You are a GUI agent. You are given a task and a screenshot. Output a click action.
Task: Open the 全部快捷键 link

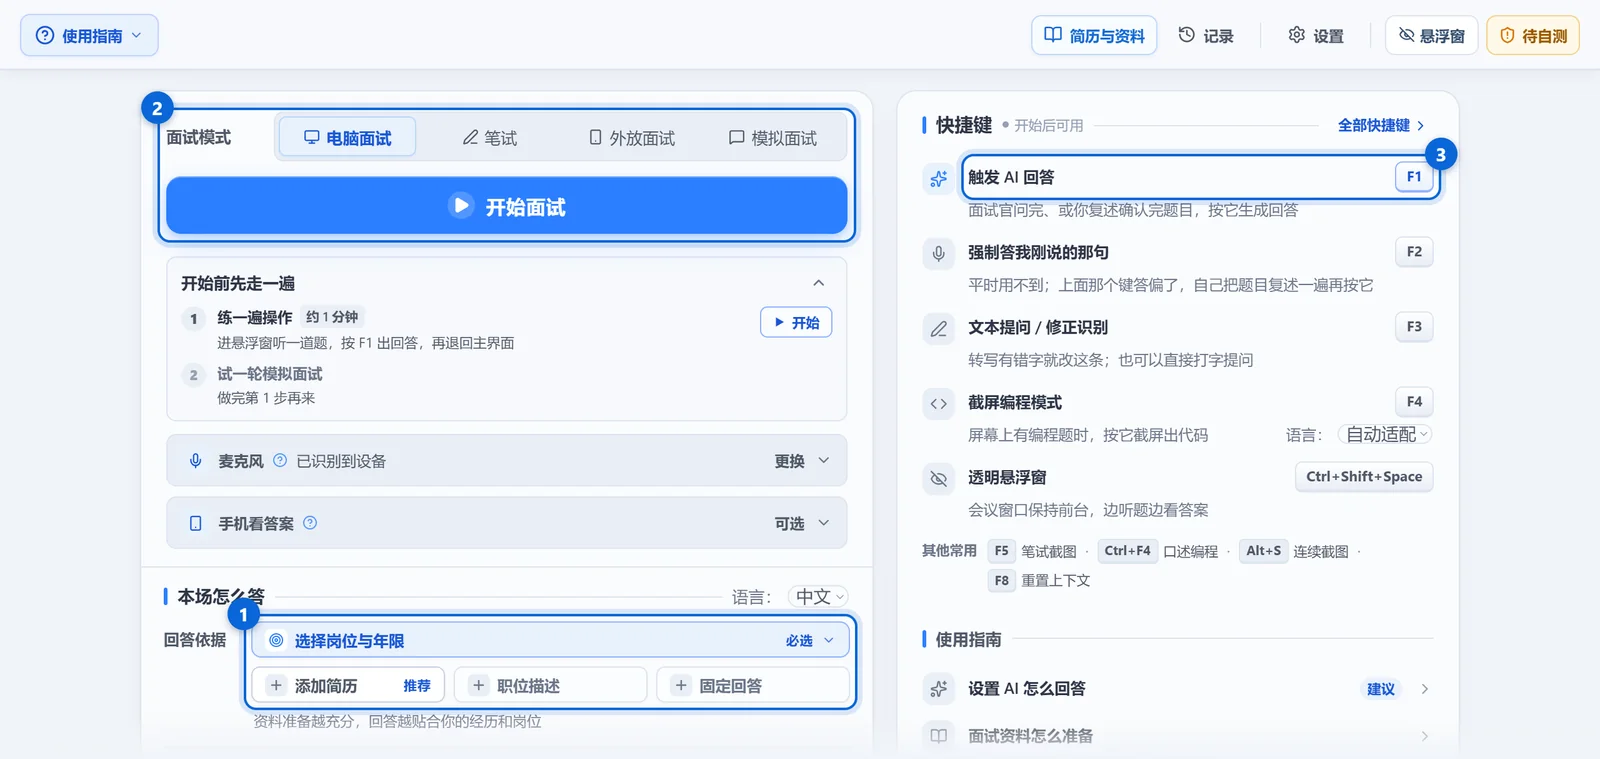[1381, 126]
